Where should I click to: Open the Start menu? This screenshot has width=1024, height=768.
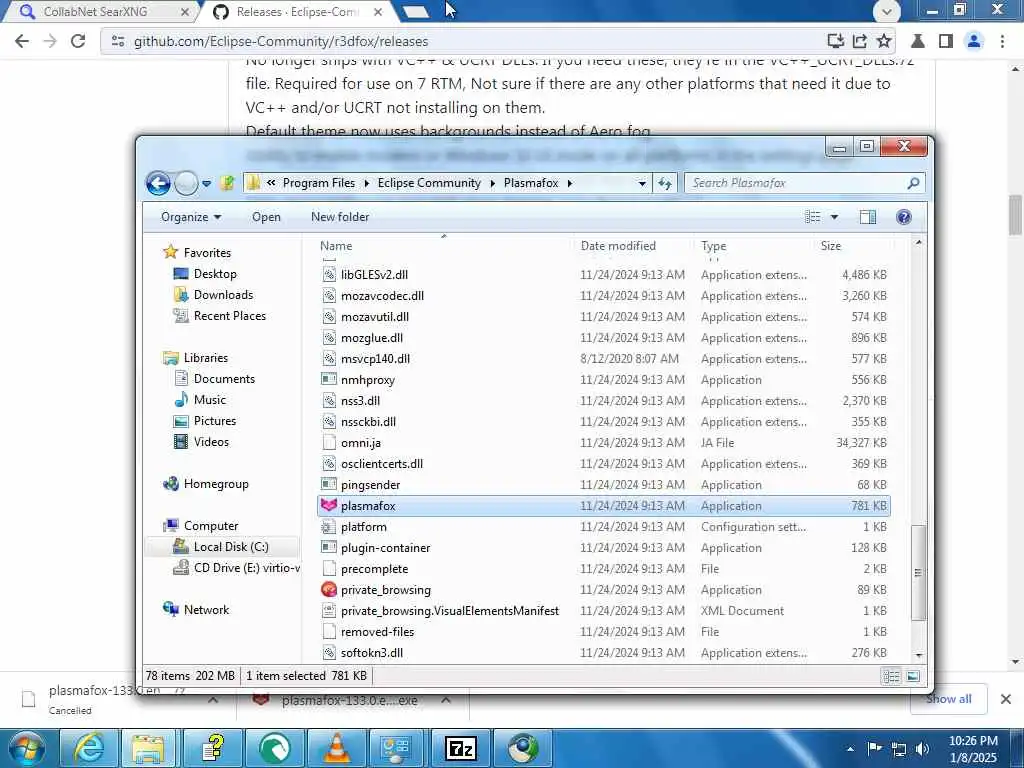point(26,748)
